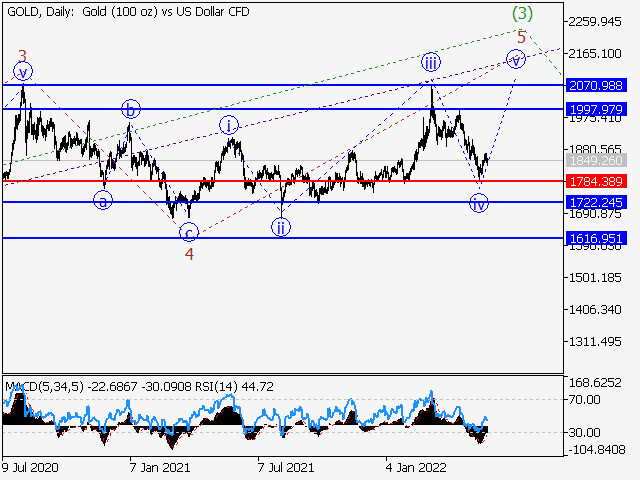The image size is (640, 480).
Task: Select the circled c wave label
Action: pos(189,233)
